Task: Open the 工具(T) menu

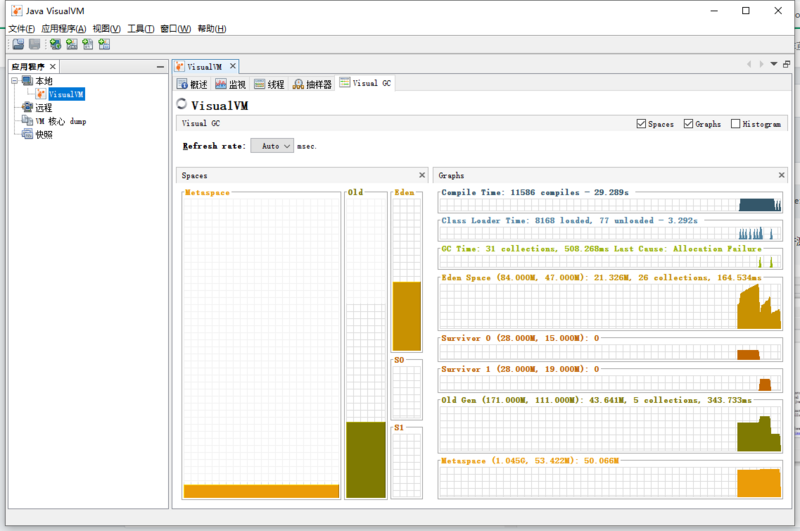Action: pyautogui.click(x=141, y=29)
